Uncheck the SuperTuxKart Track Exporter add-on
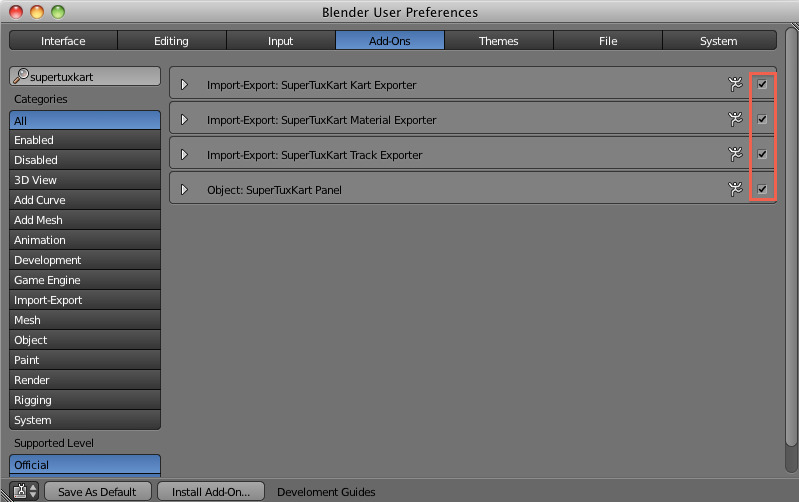 762,154
